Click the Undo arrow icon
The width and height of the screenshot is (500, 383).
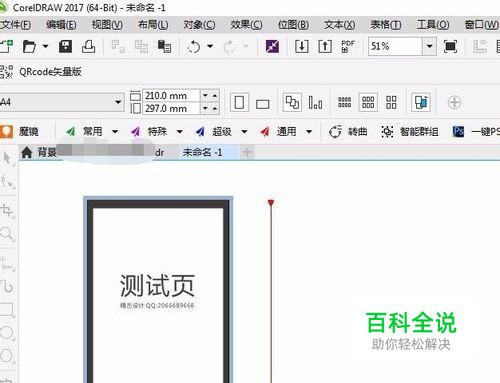coord(194,46)
